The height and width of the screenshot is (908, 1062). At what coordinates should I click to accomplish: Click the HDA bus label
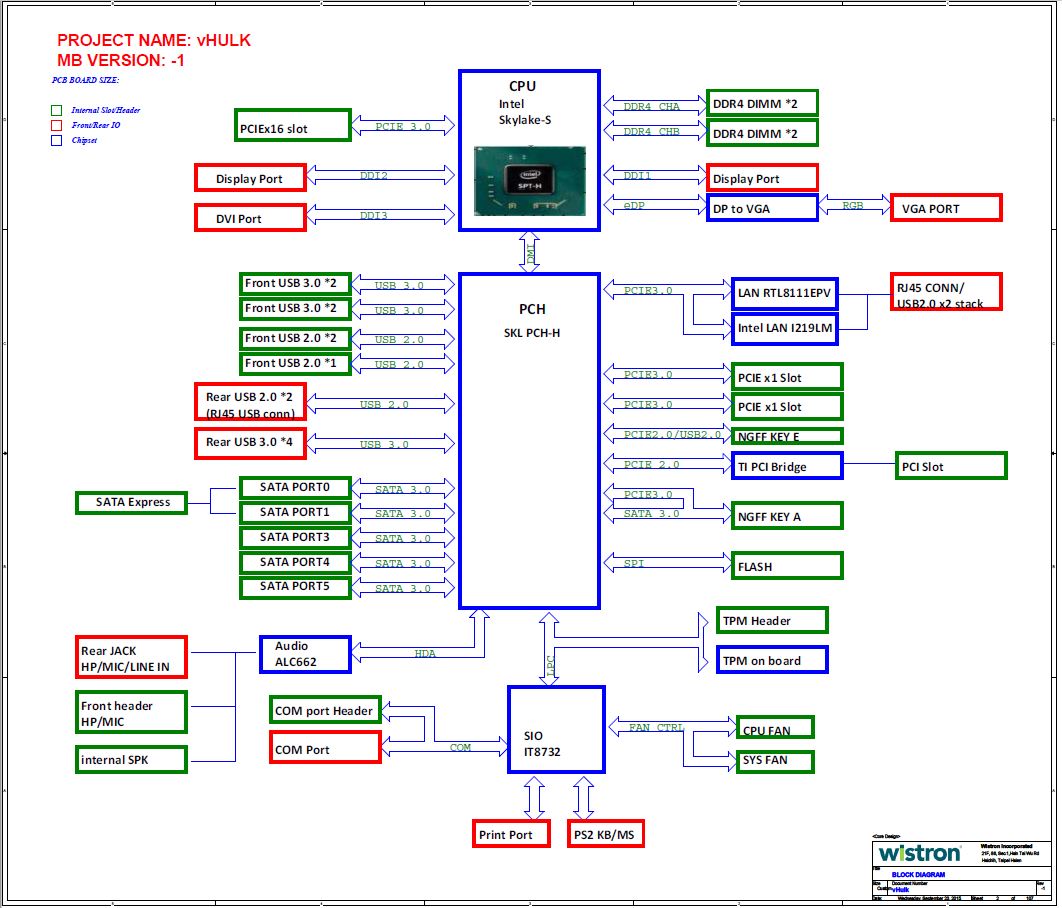point(425,653)
